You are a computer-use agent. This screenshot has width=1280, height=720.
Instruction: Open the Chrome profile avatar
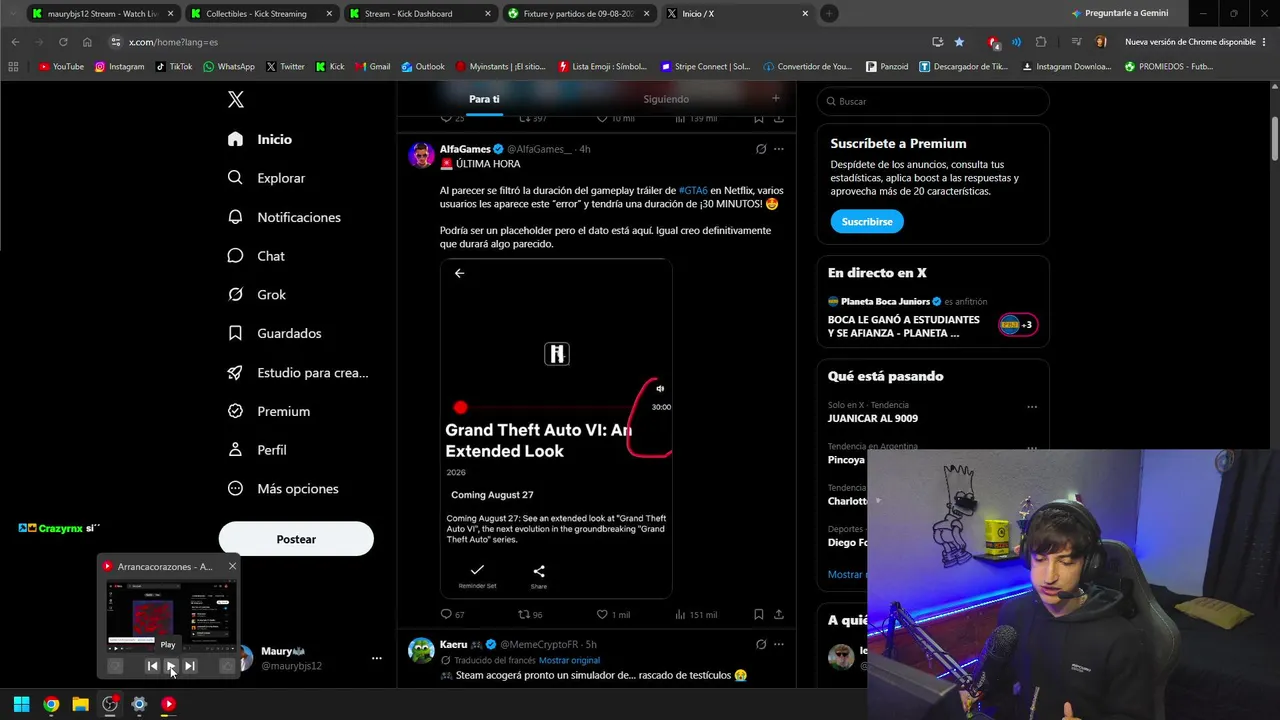tap(1101, 42)
